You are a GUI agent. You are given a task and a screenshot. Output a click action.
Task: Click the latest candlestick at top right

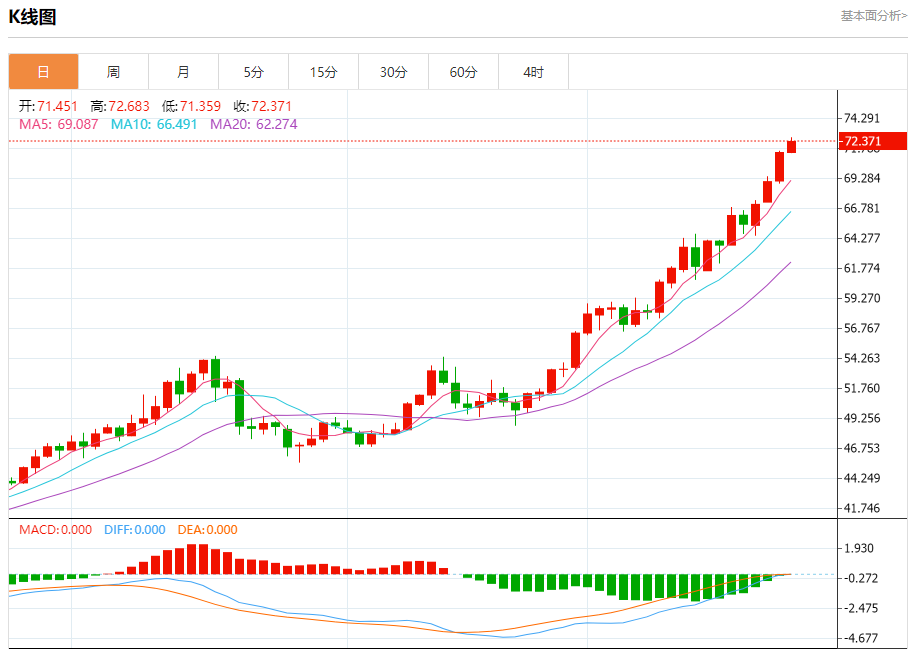[791, 146]
